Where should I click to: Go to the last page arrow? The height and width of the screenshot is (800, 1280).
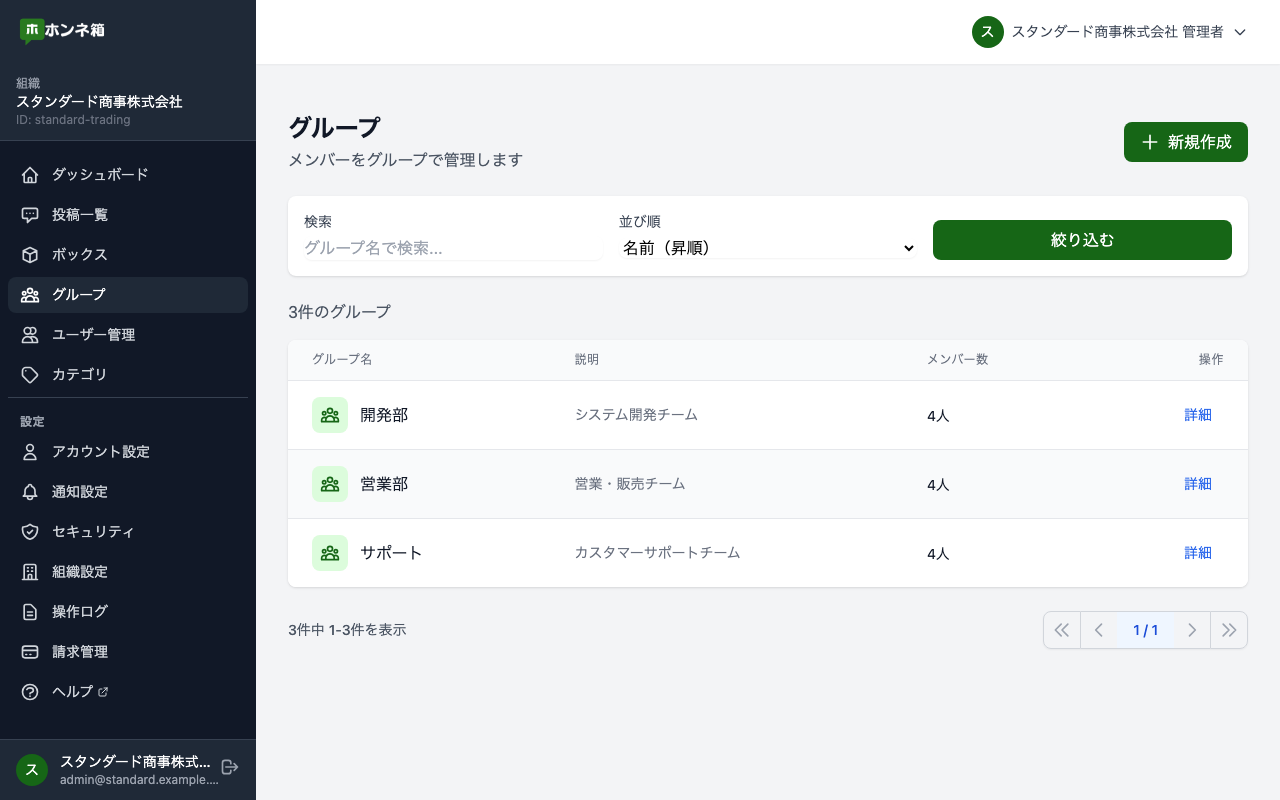click(x=1229, y=630)
